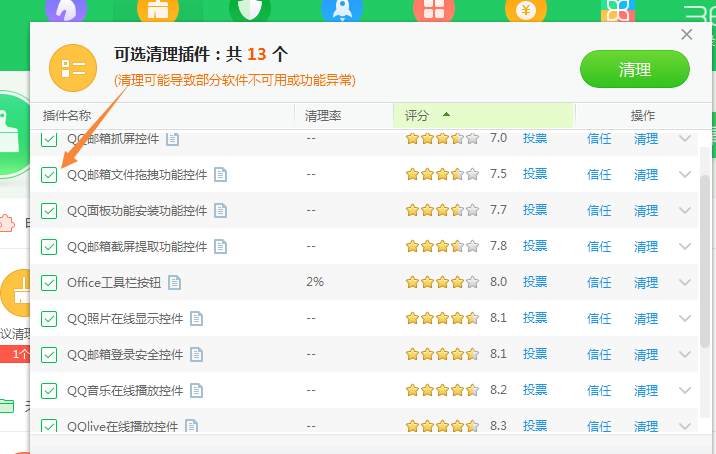Image resolution: width=716 pixels, height=454 pixels.
Task: Open details icon for Office工具栏按钮
Action: point(174,283)
